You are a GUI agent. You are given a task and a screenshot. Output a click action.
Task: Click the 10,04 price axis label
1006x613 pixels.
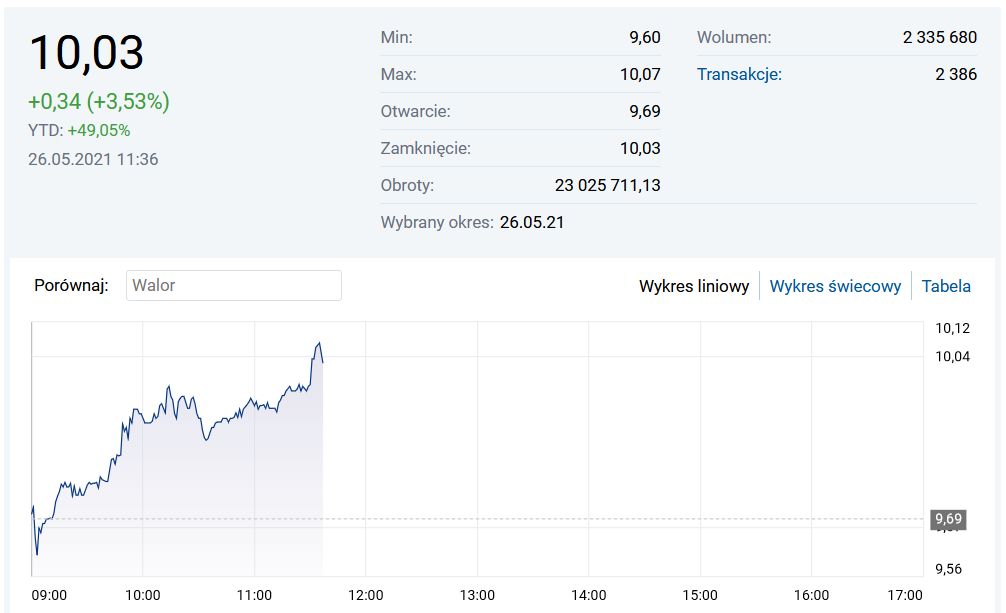[x=952, y=356]
